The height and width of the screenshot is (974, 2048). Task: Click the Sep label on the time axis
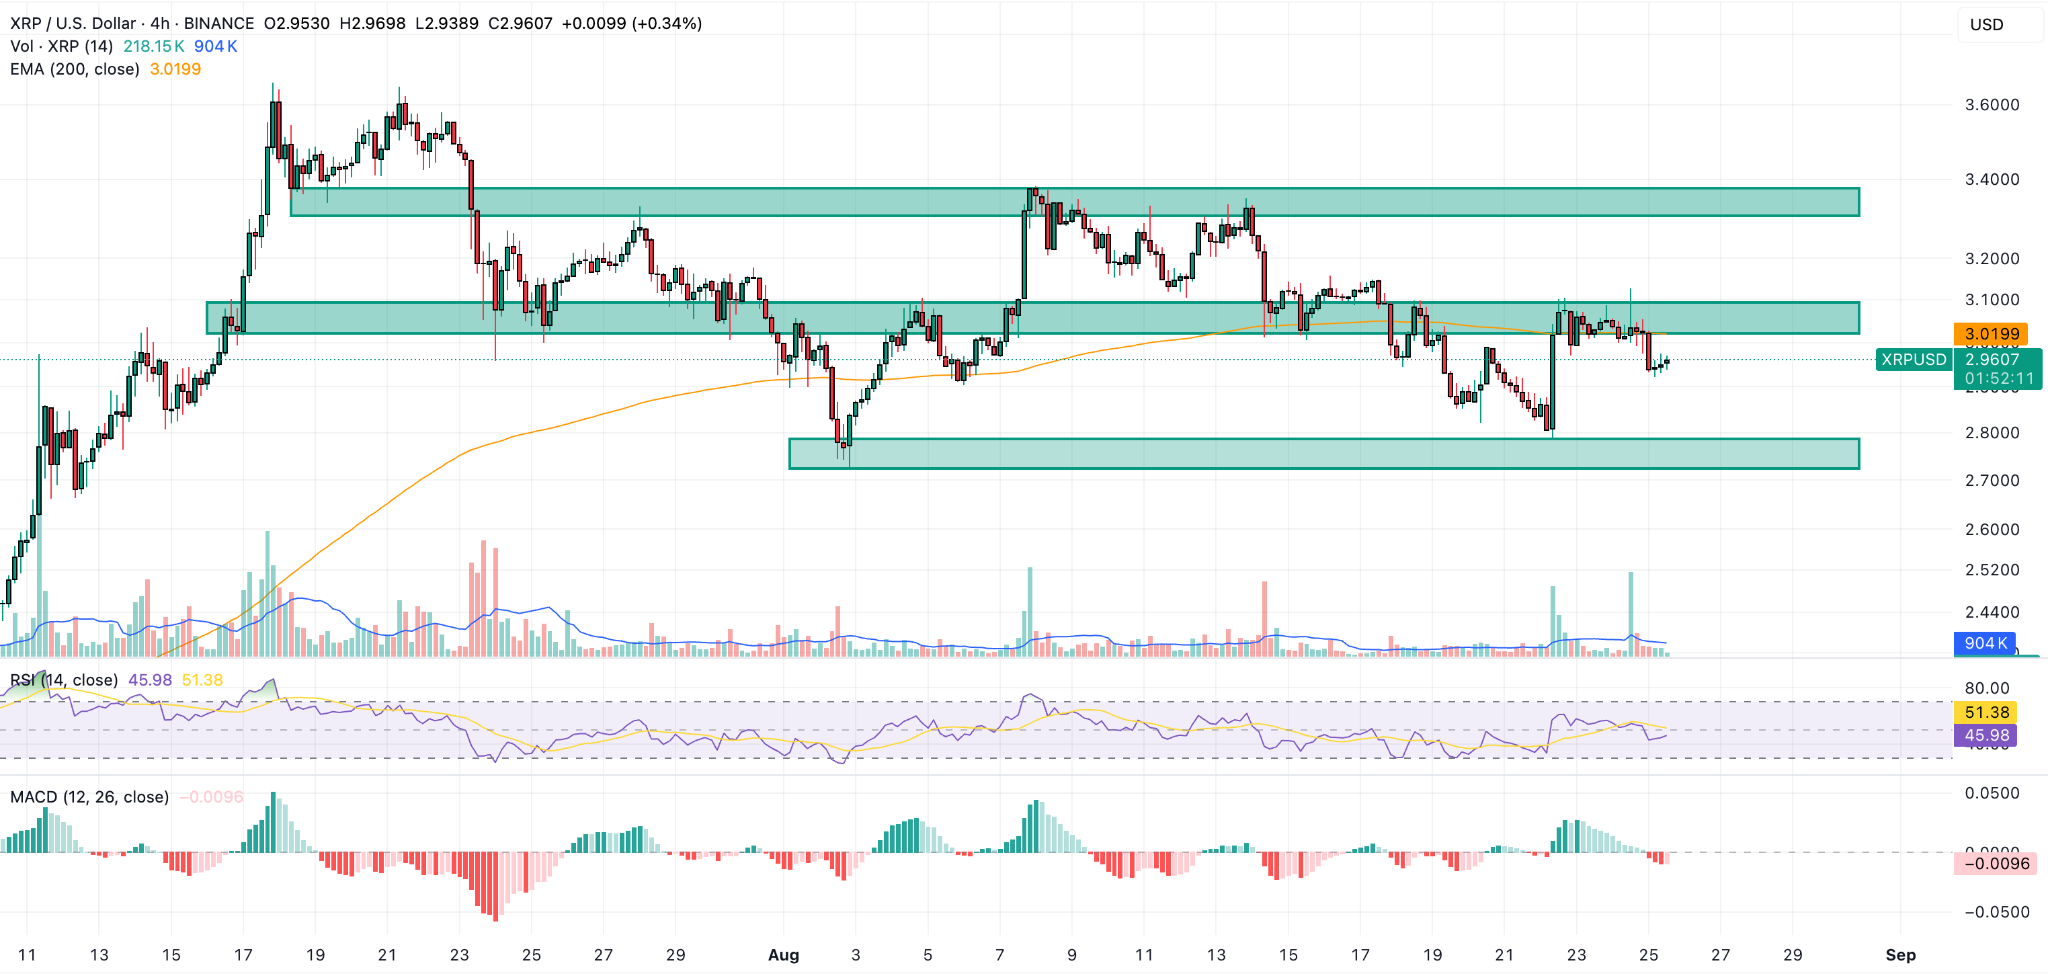(x=1900, y=955)
